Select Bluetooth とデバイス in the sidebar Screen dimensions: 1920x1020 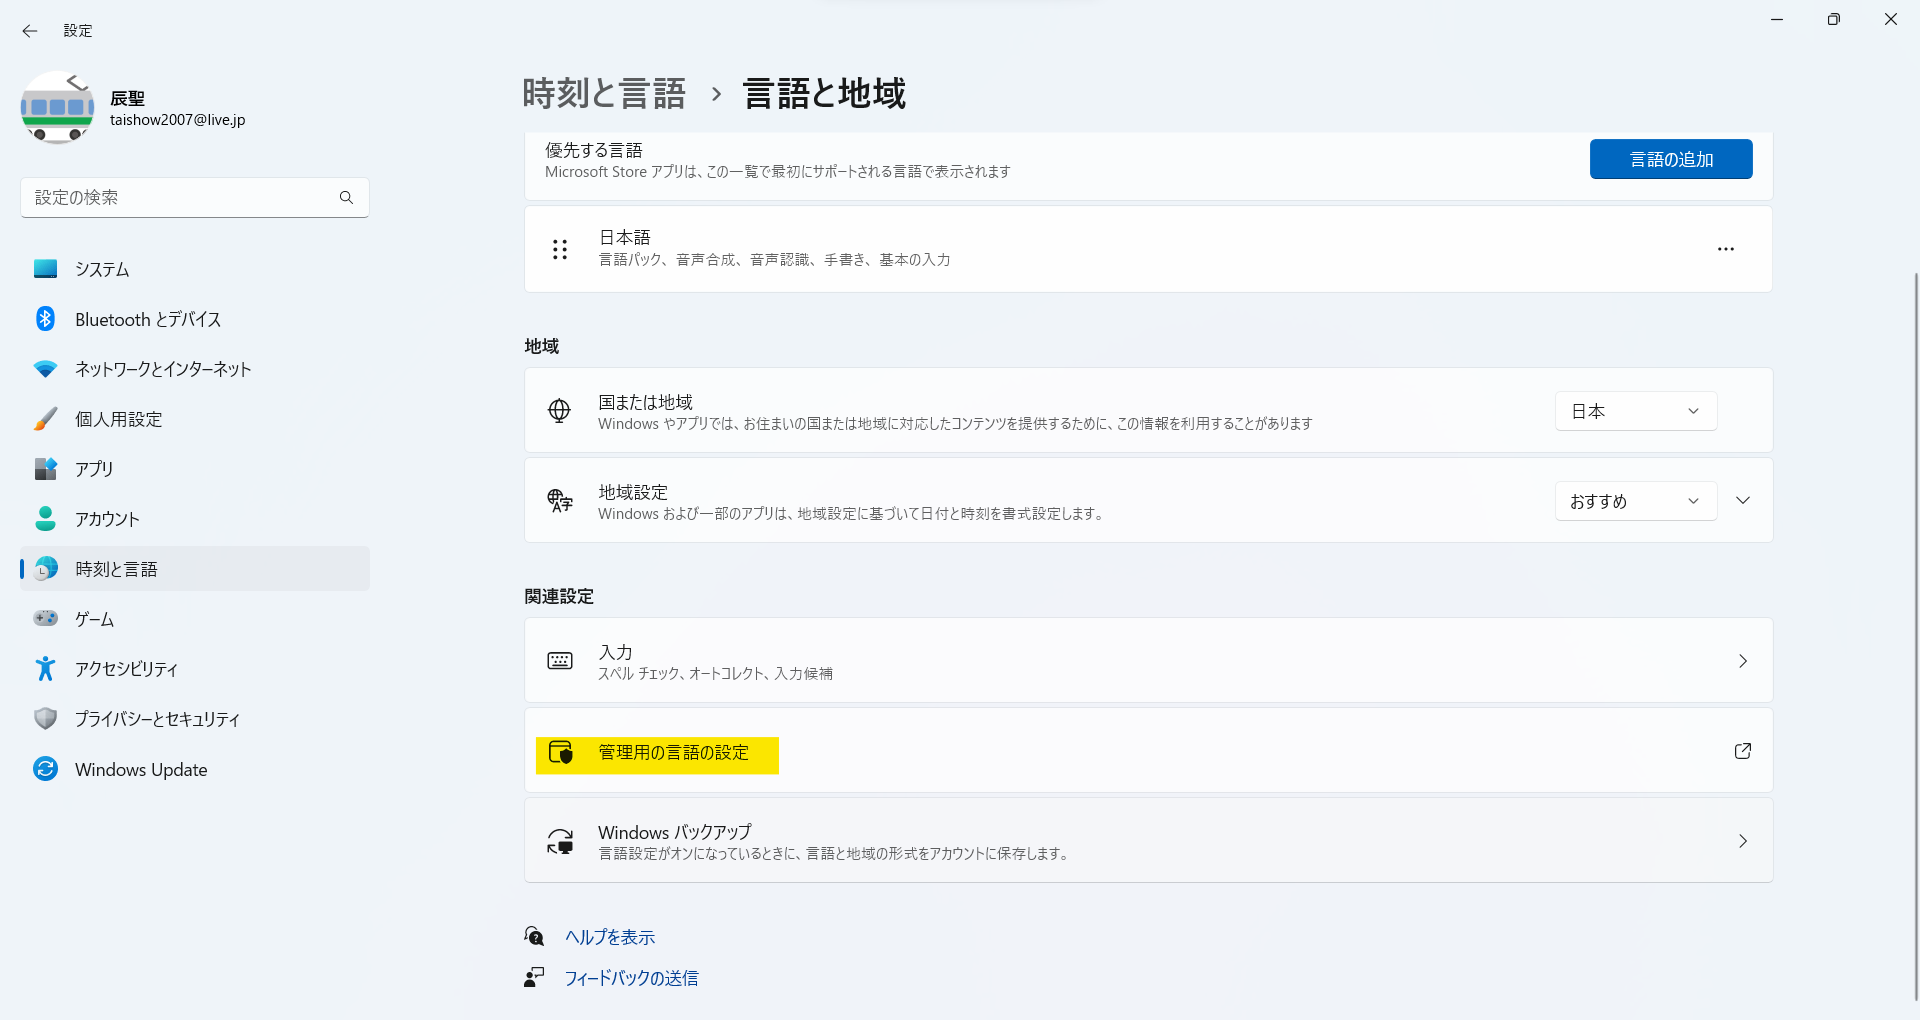(x=195, y=319)
